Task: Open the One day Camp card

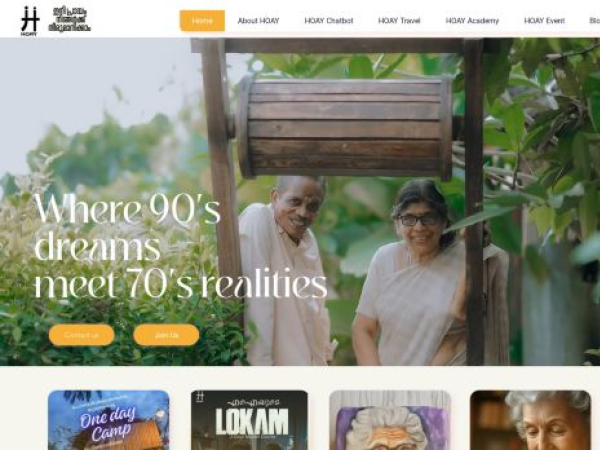Action: click(x=109, y=420)
